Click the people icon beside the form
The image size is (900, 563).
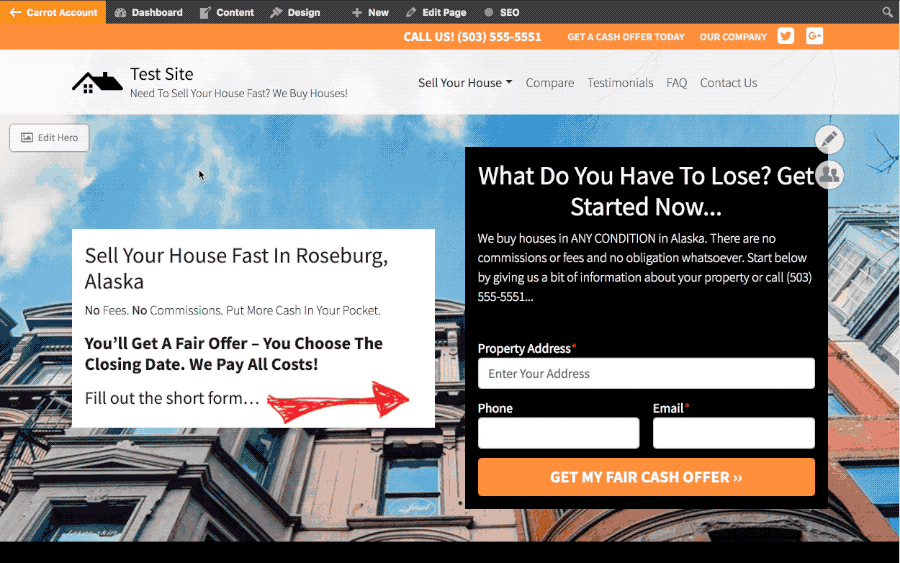pos(829,174)
